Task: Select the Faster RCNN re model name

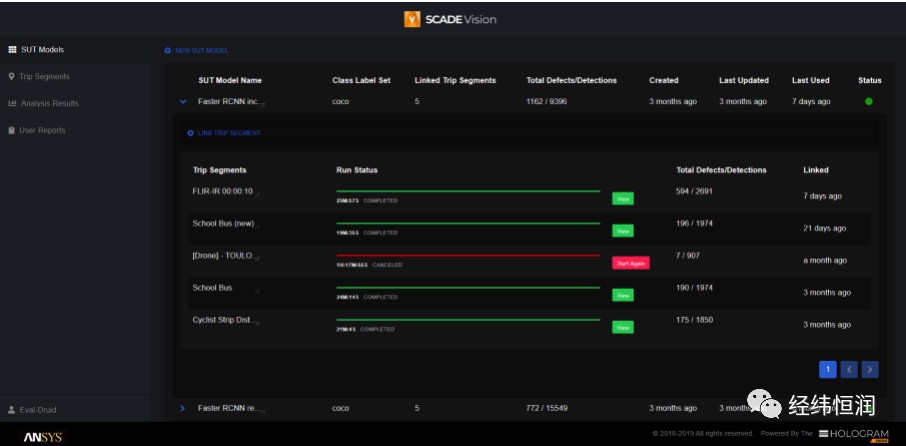Action: (228, 408)
